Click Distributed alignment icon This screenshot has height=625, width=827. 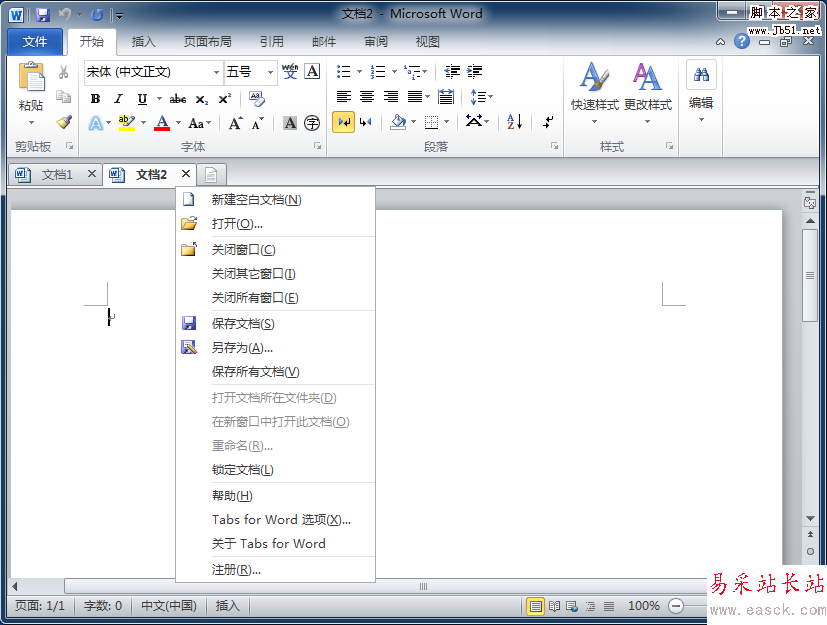446,97
